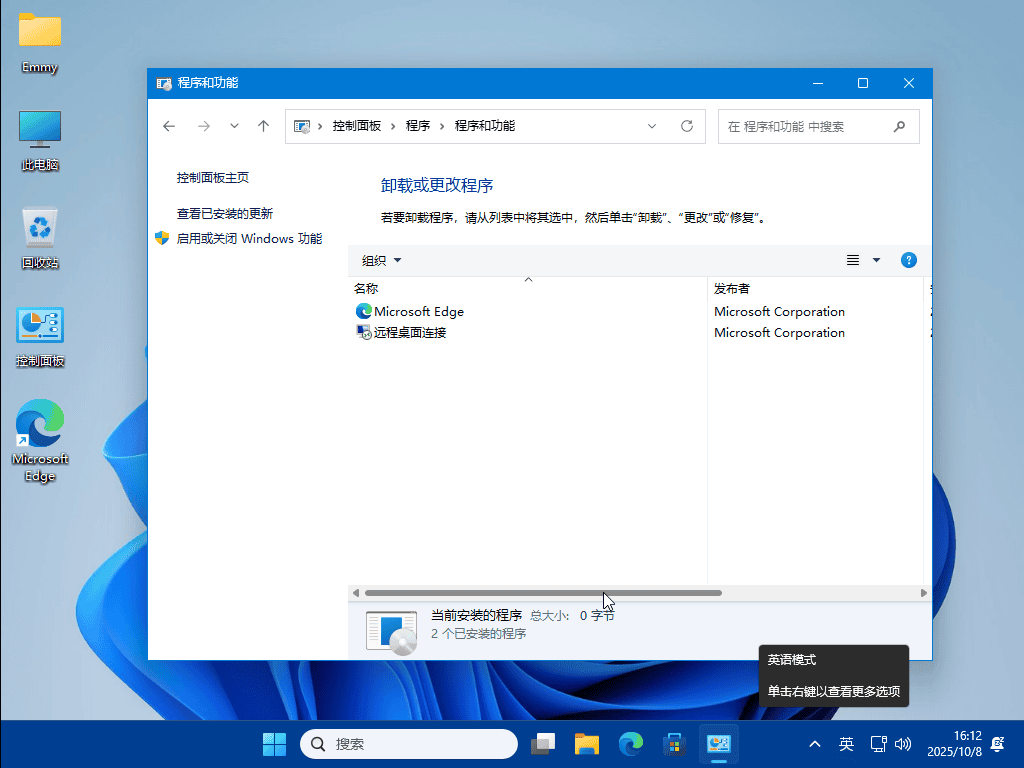The height and width of the screenshot is (768, 1024).
Task: Refresh the view using the refresh icon
Action: [687, 126]
